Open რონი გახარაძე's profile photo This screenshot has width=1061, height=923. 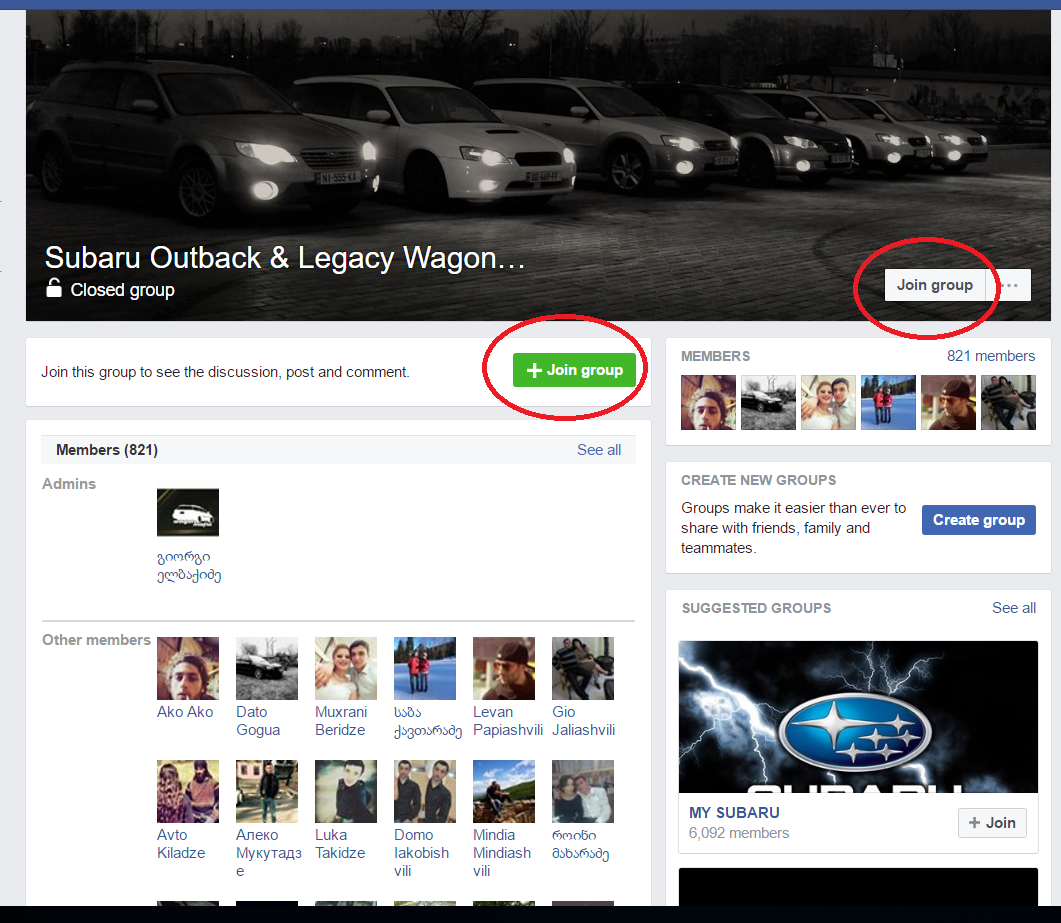tap(583, 791)
